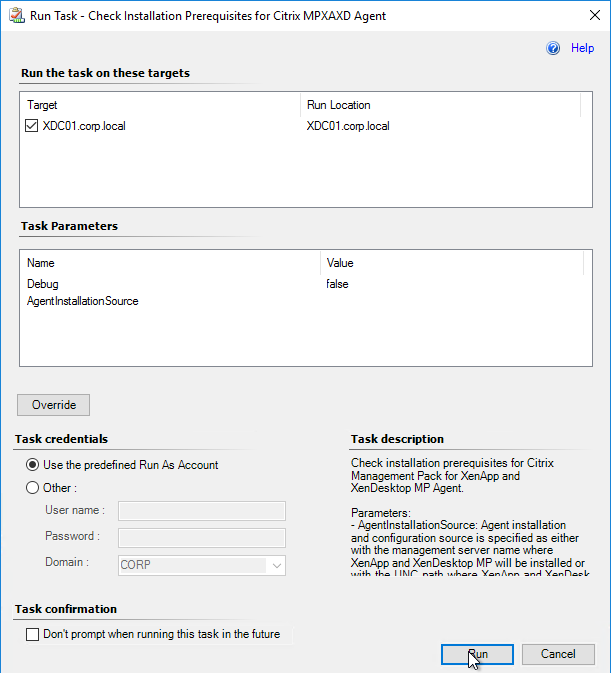Click the Task description text box
The image size is (611, 673).
click(x=471, y=515)
